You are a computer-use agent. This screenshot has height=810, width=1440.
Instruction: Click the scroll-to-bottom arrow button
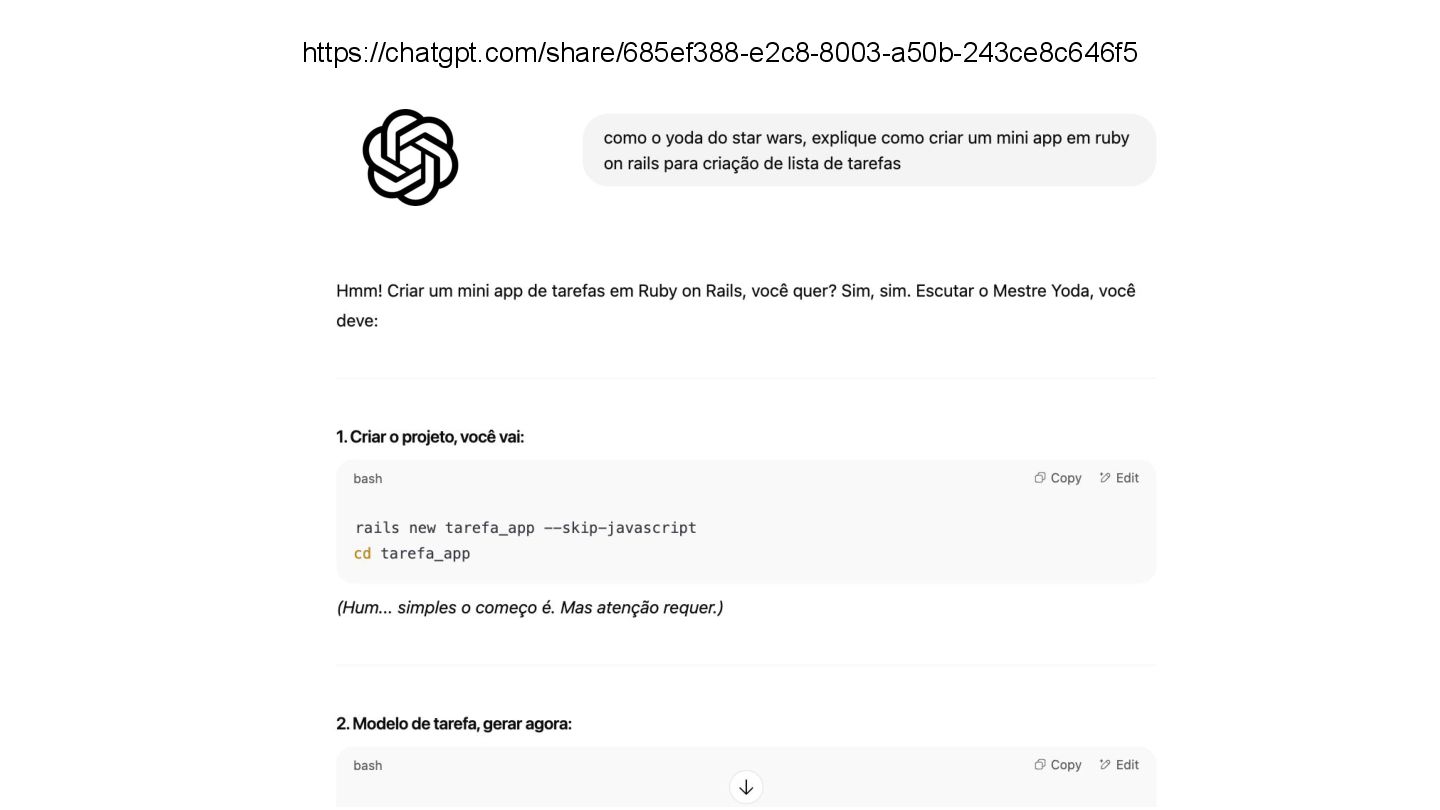click(x=746, y=787)
